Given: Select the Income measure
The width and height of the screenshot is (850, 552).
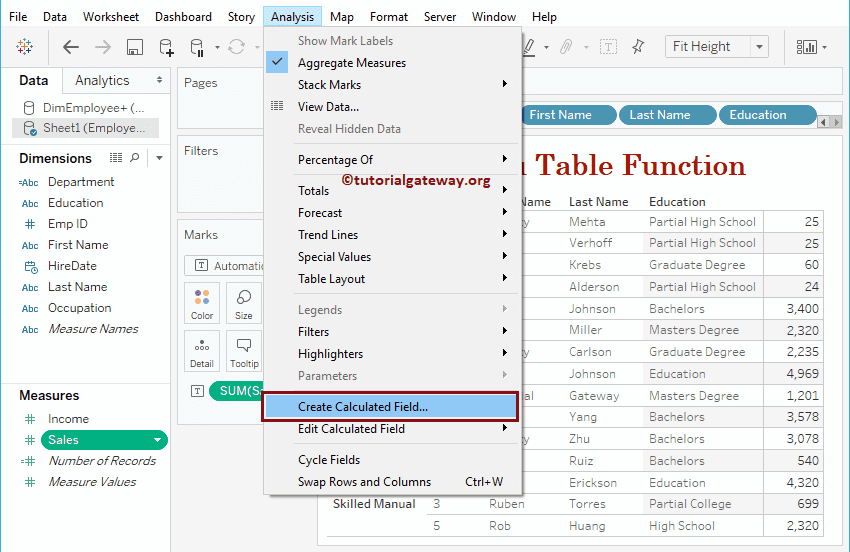Looking at the screenshot, I should (x=68, y=419).
